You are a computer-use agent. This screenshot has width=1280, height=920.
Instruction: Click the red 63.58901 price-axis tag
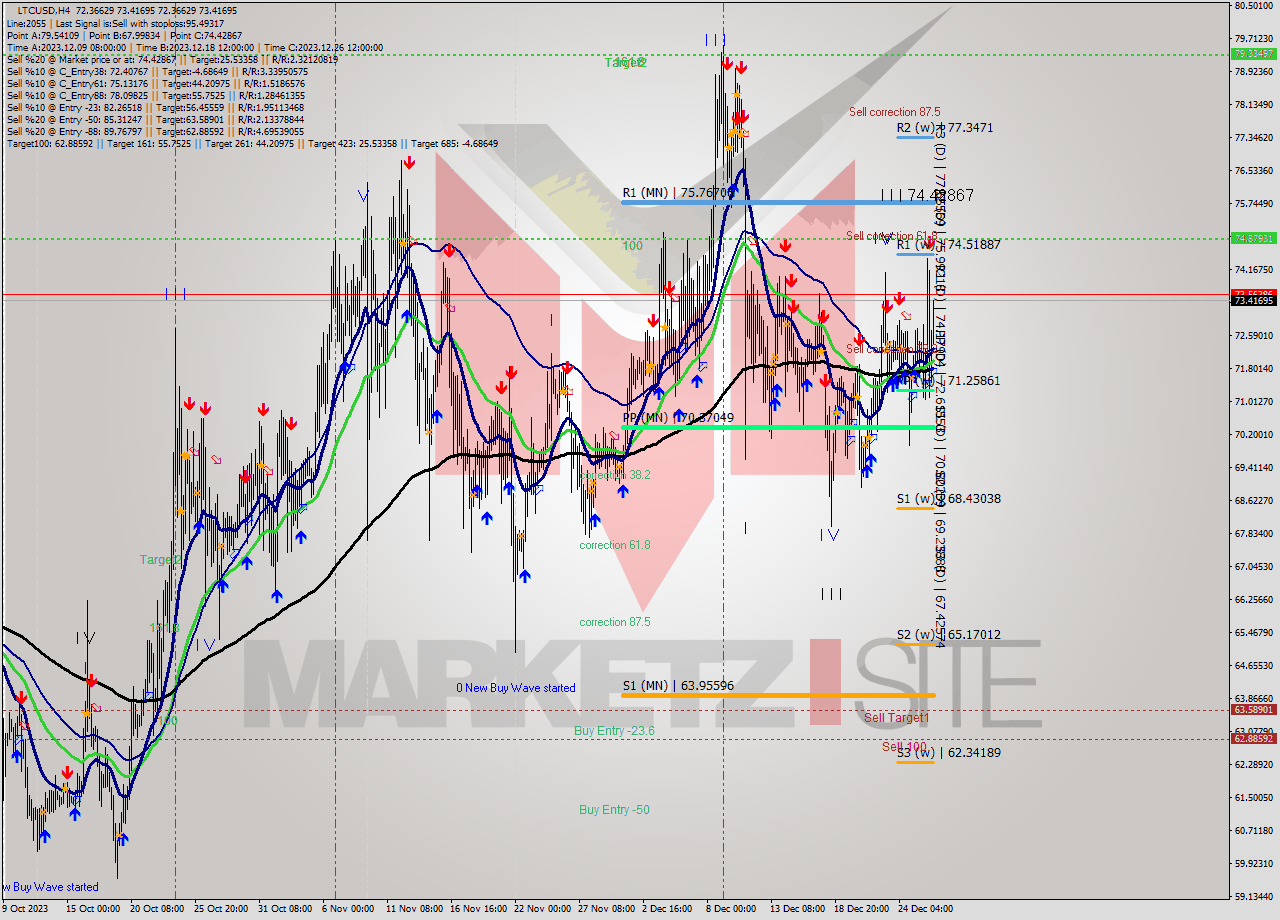click(1254, 709)
